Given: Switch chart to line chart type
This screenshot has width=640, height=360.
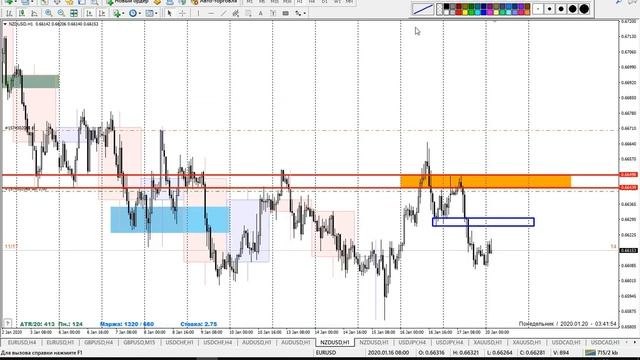Looking at the screenshot, I should (x=34, y=13).
